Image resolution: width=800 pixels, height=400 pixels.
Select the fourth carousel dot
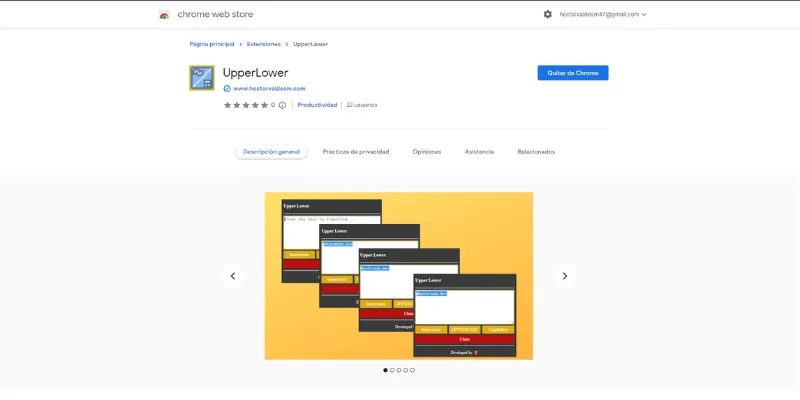[x=406, y=370]
